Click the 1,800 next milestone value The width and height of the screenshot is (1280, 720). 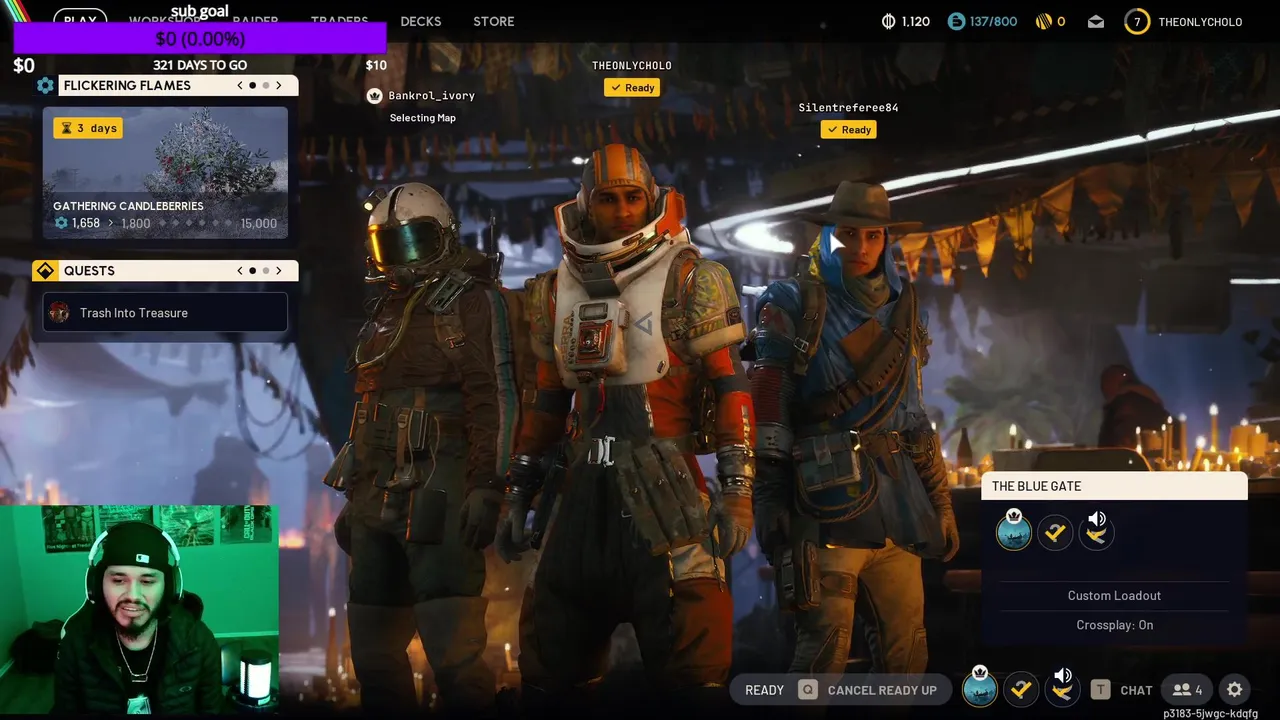click(136, 224)
